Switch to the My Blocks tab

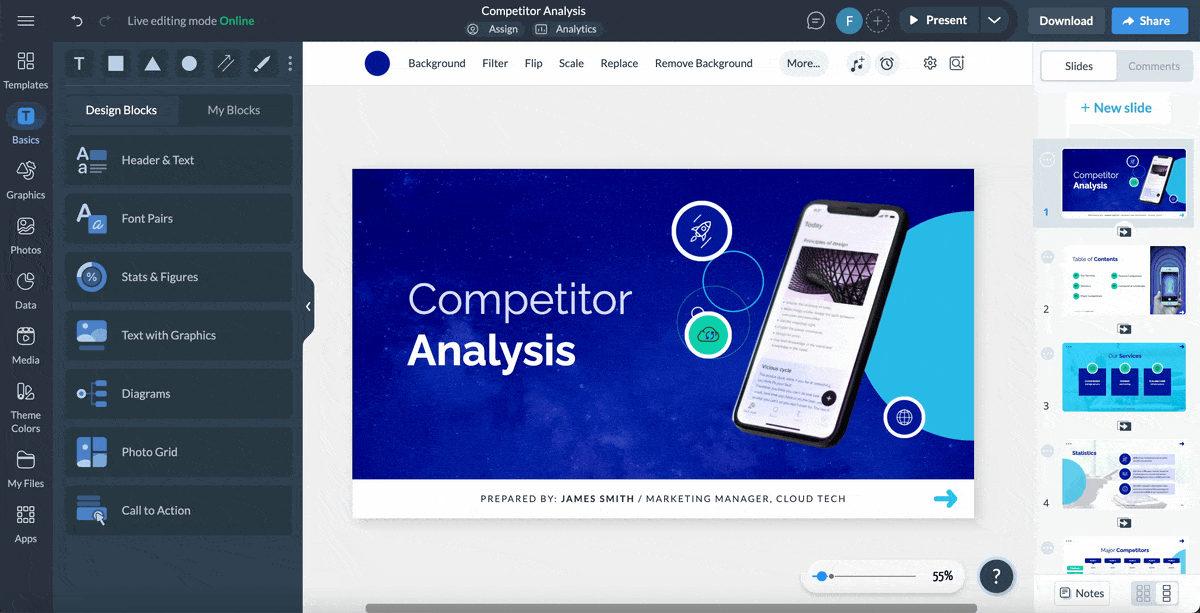[x=233, y=110]
